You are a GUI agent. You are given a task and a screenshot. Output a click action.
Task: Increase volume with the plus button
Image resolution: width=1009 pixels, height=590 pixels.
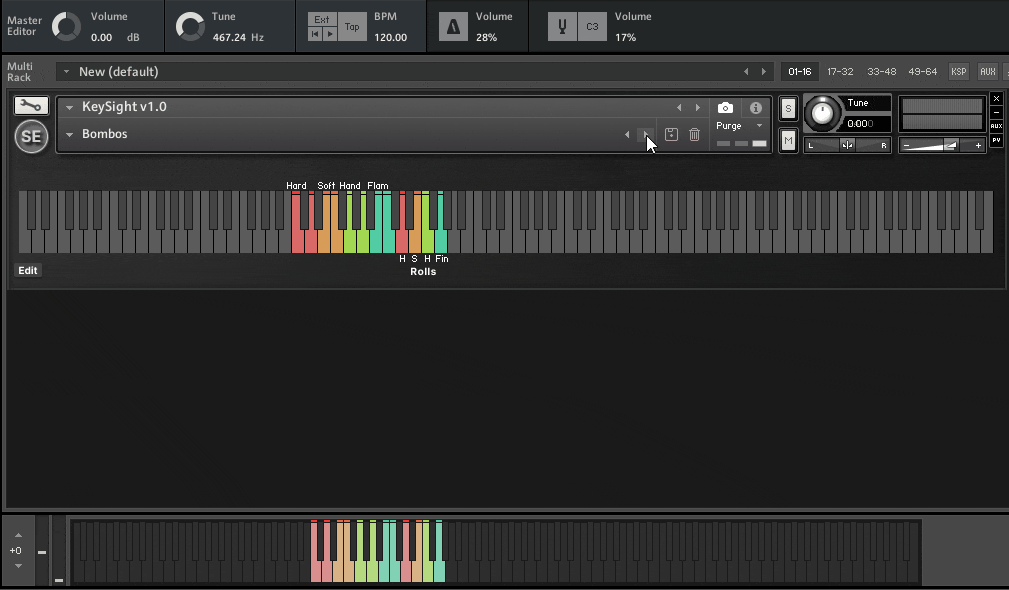[x=978, y=145]
